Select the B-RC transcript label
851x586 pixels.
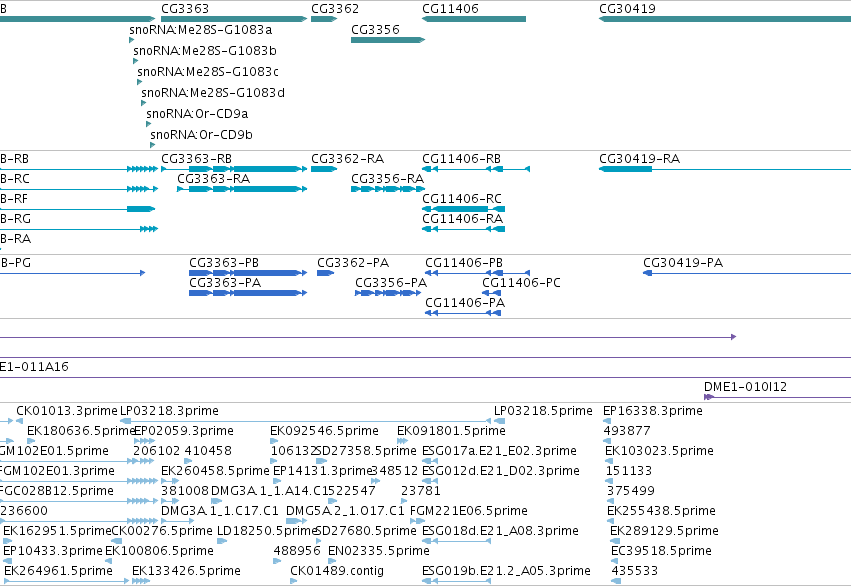[x=15, y=179]
